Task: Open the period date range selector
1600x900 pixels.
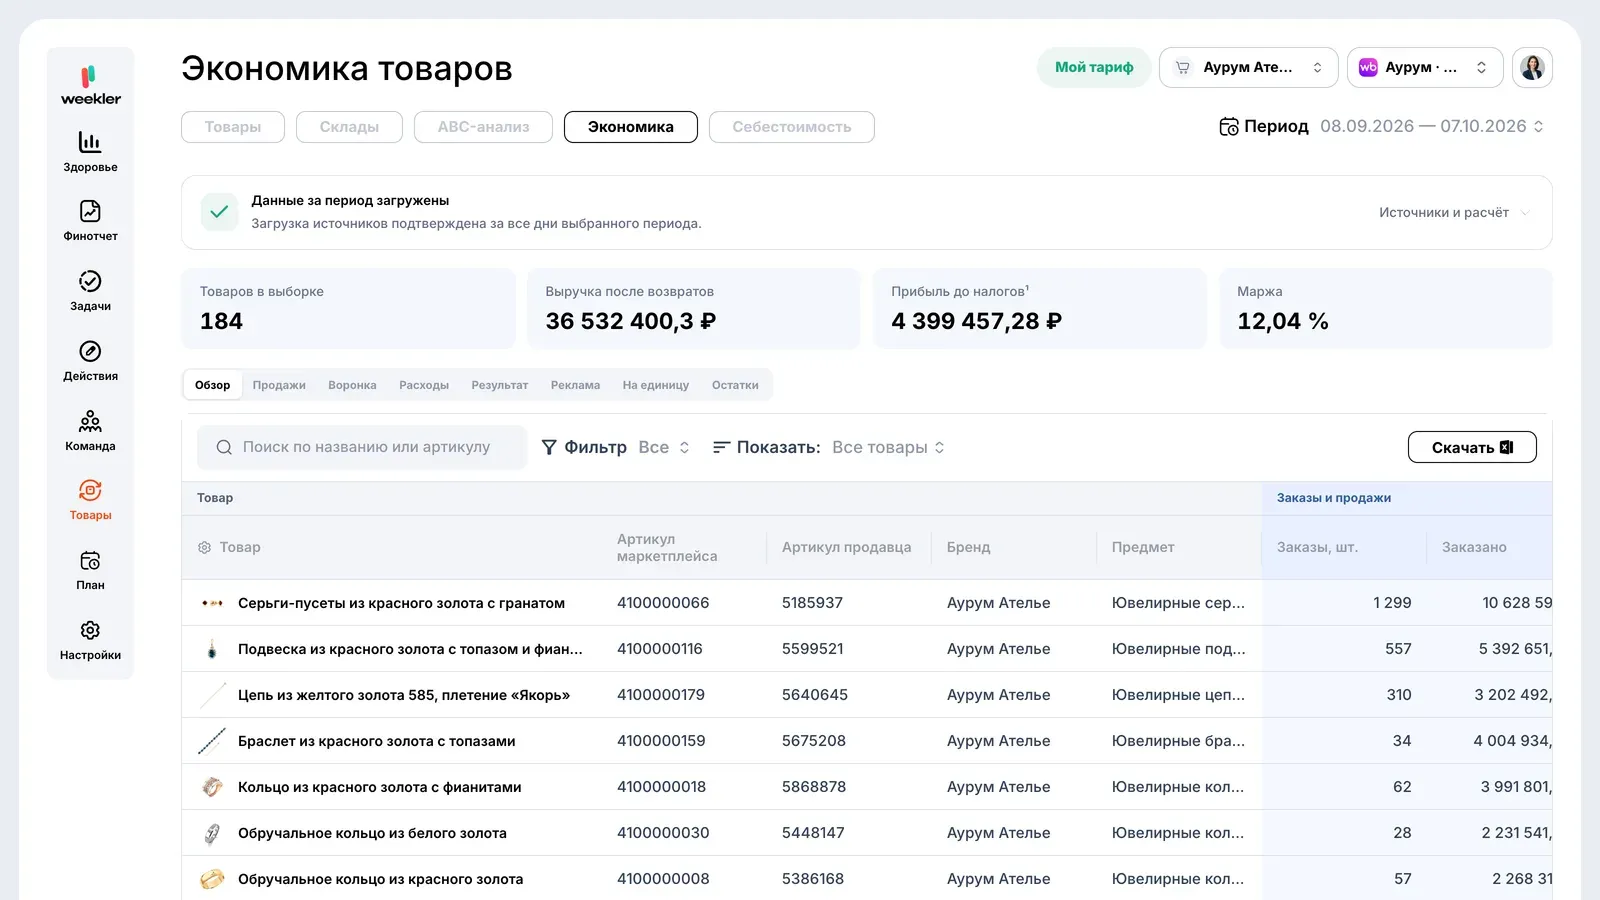Action: pos(1431,127)
